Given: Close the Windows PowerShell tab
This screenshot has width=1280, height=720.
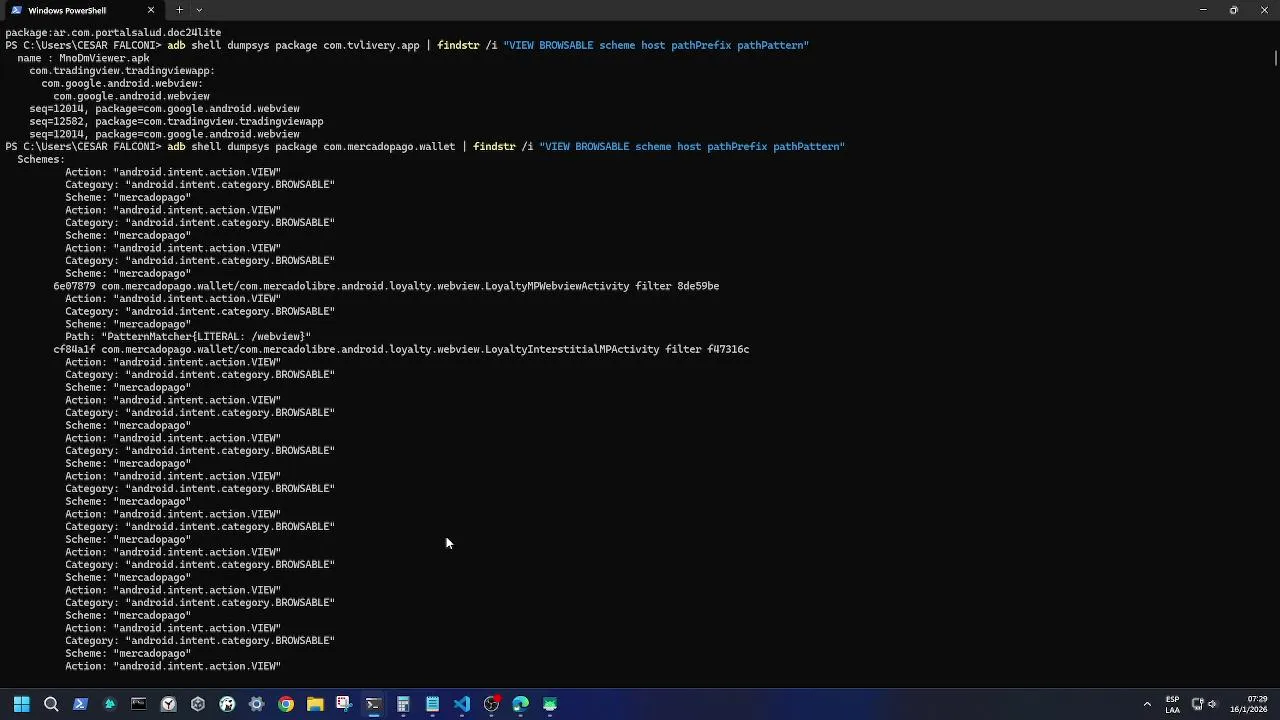Looking at the screenshot, I should [x=151, y=10].
